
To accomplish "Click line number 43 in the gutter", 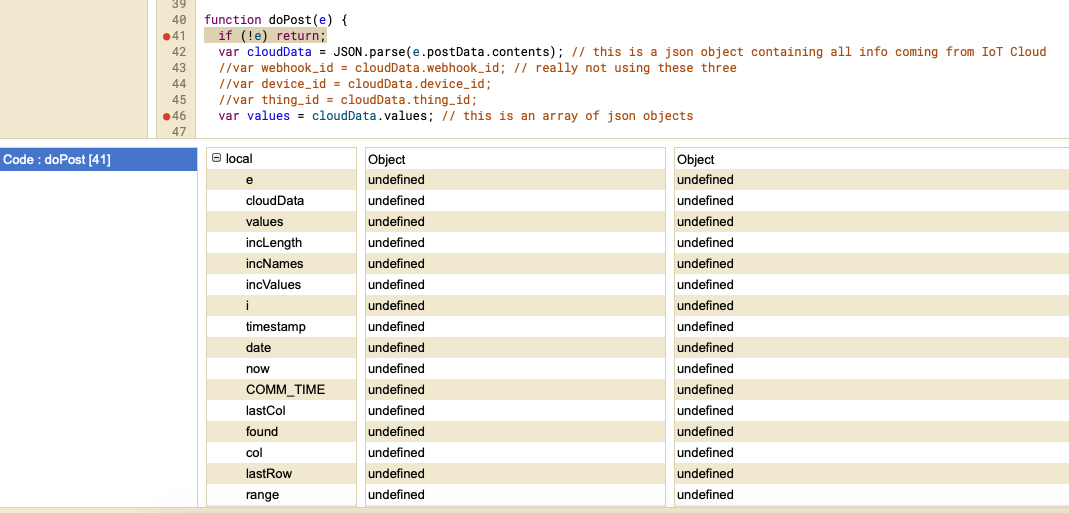I will point(179,68).
